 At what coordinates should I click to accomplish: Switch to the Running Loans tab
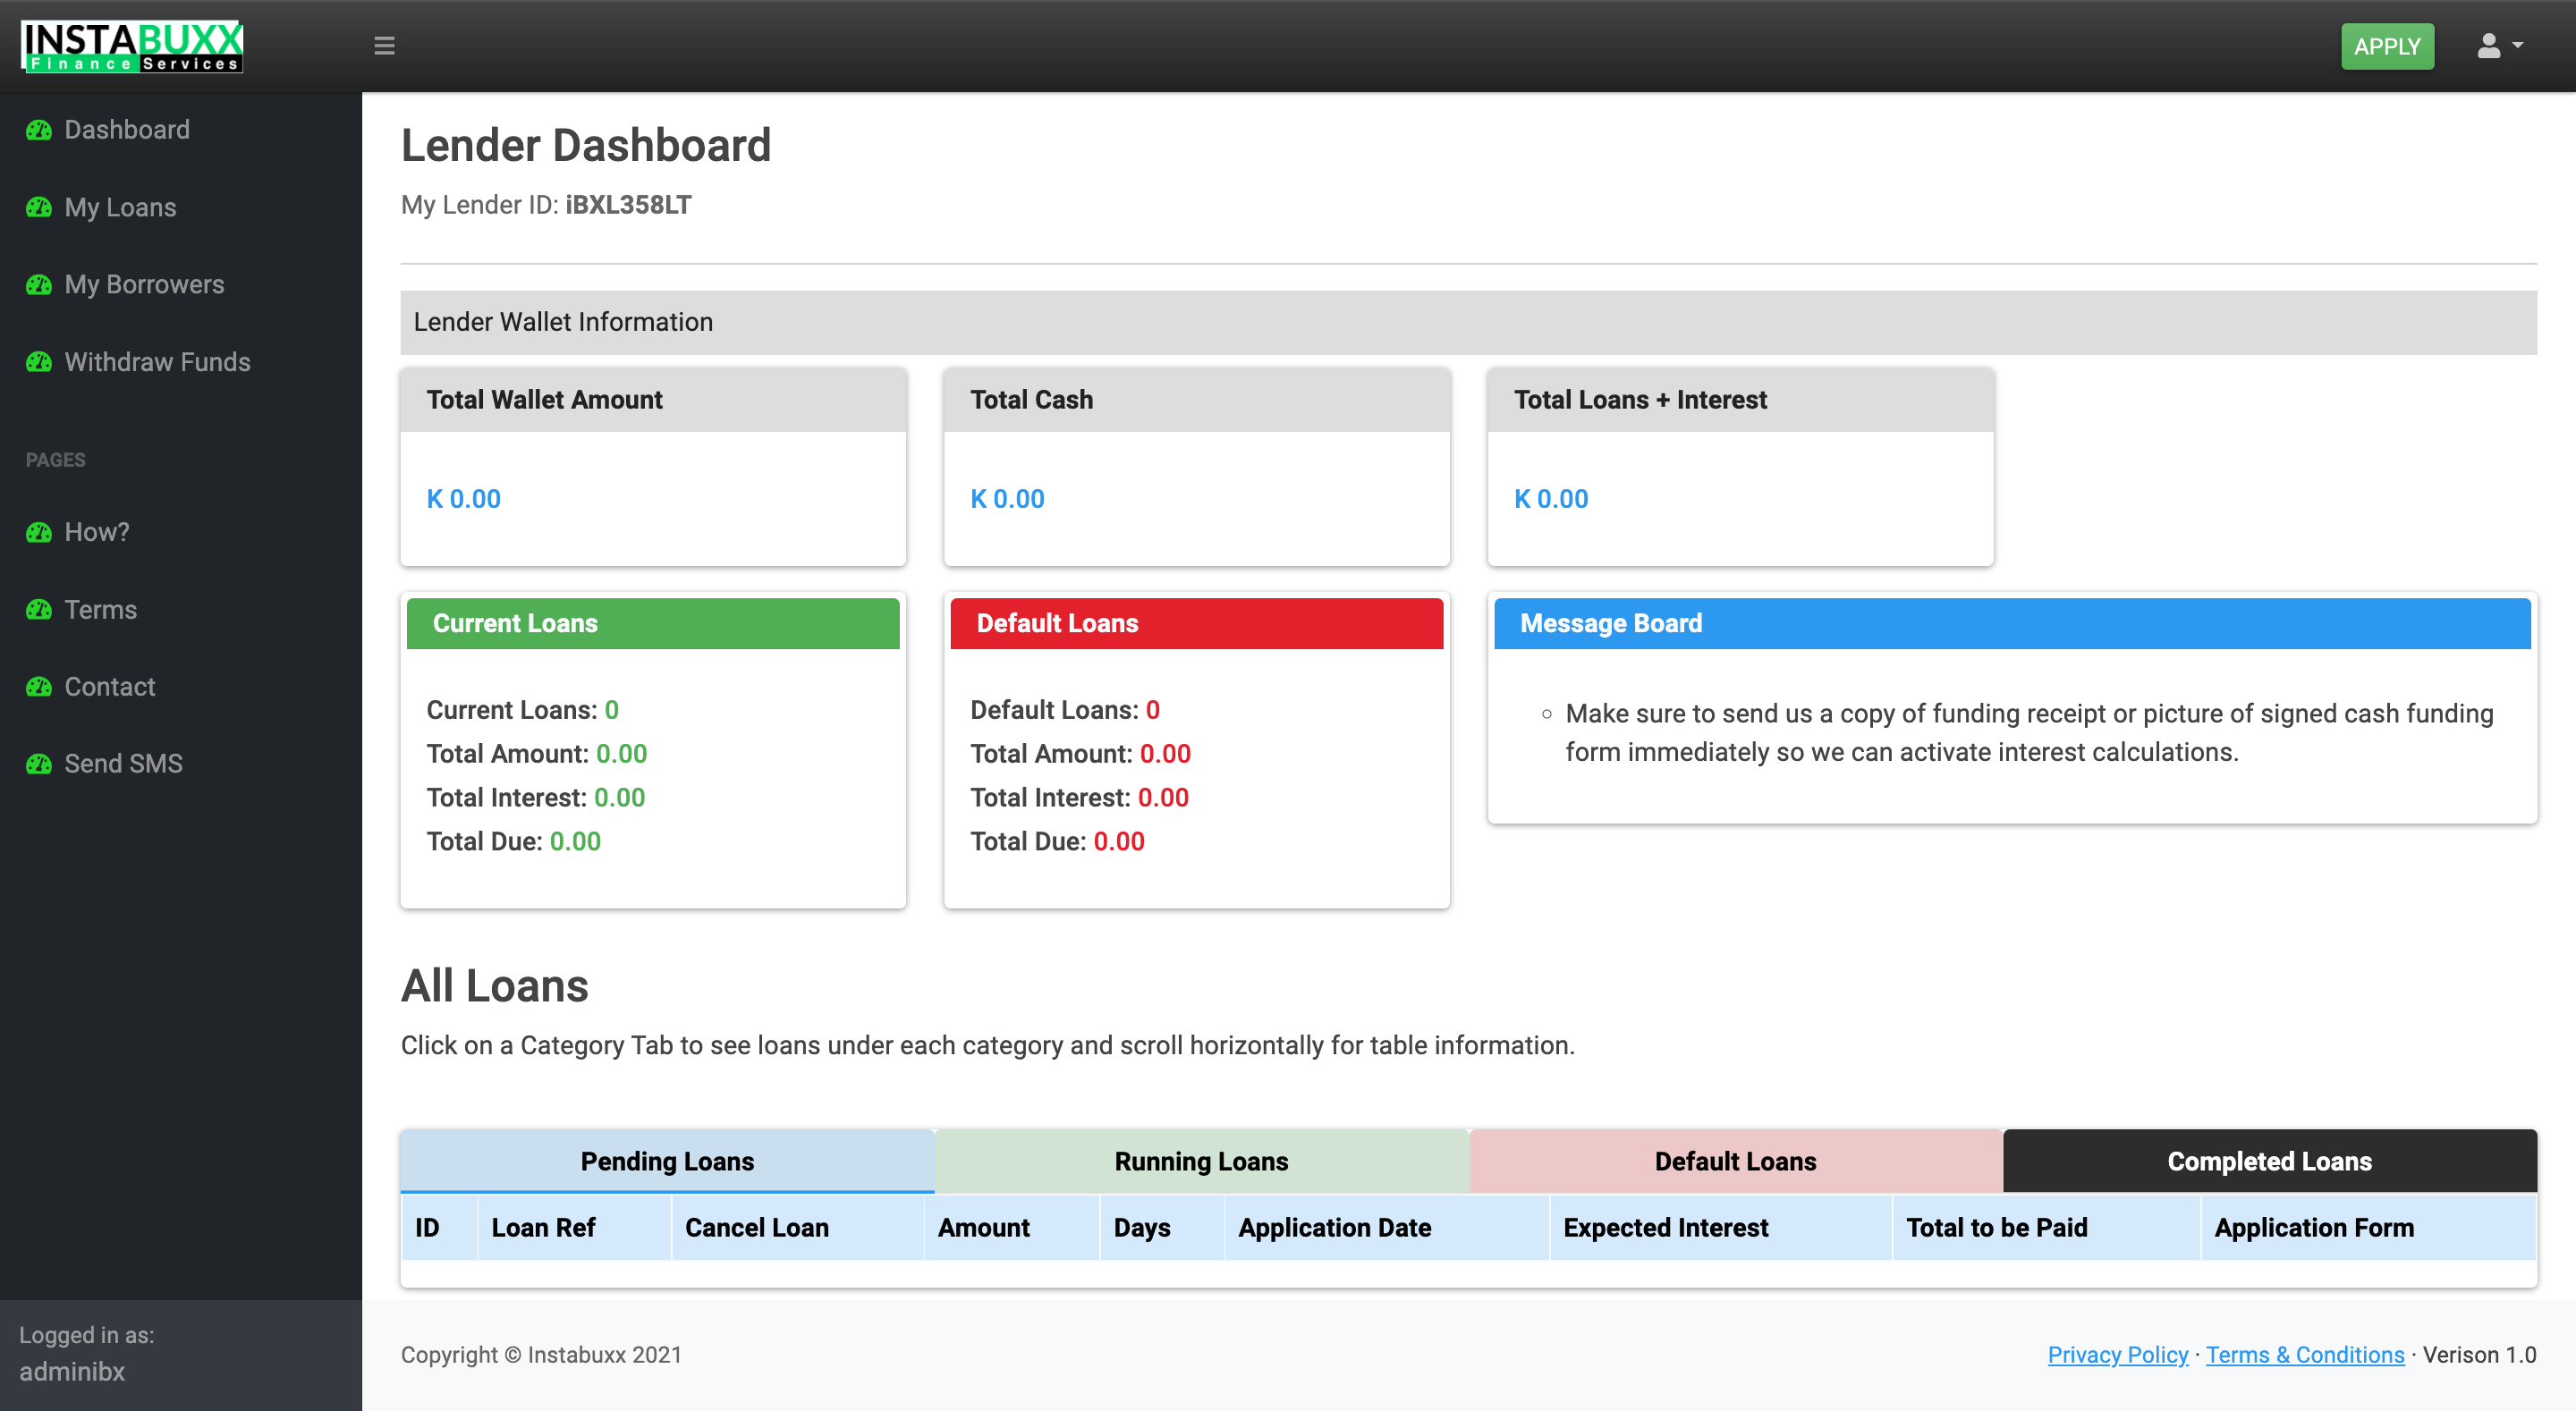[x=1201, y=1161]
